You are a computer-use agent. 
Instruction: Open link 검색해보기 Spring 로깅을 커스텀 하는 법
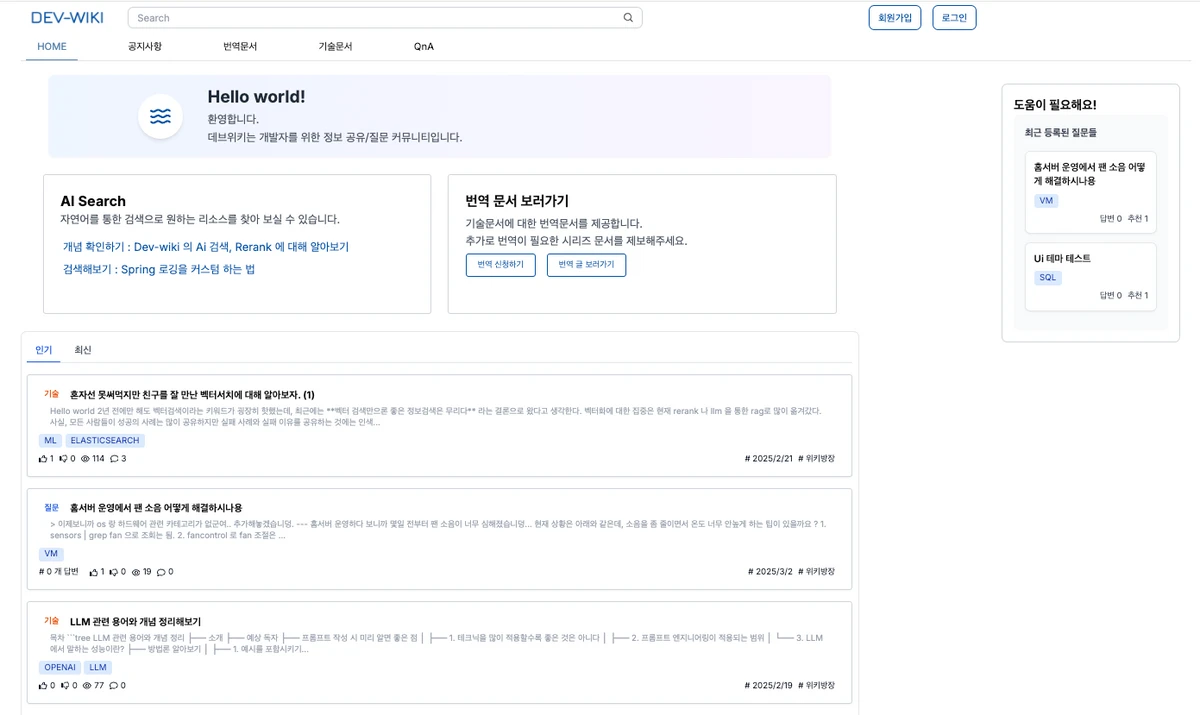click(159, 269)
